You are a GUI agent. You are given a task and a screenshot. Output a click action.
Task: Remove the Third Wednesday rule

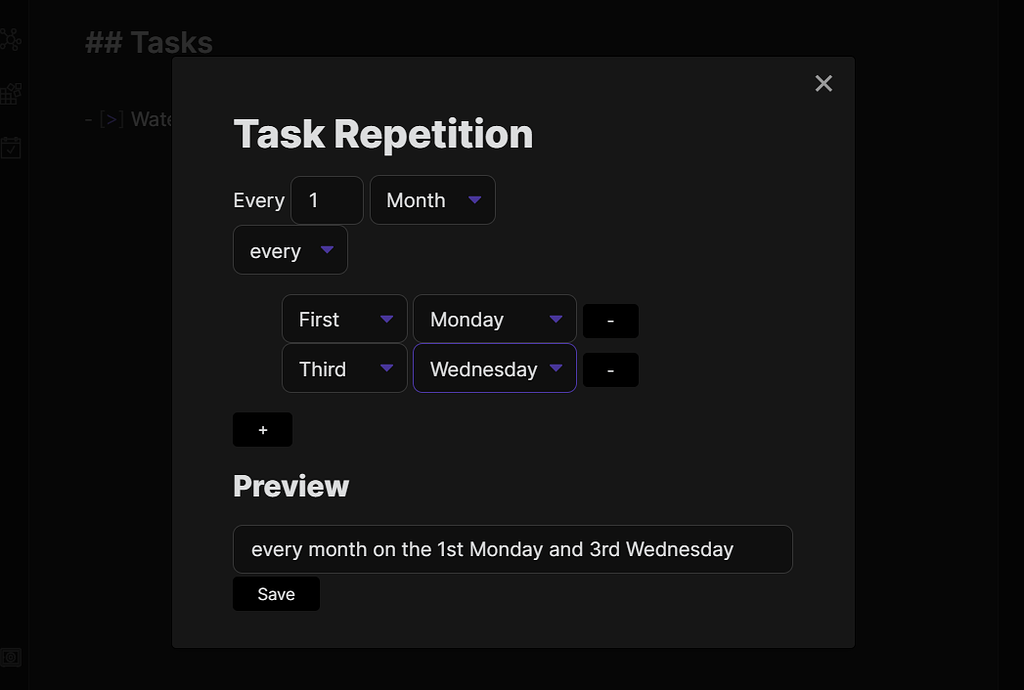point(610,369)
